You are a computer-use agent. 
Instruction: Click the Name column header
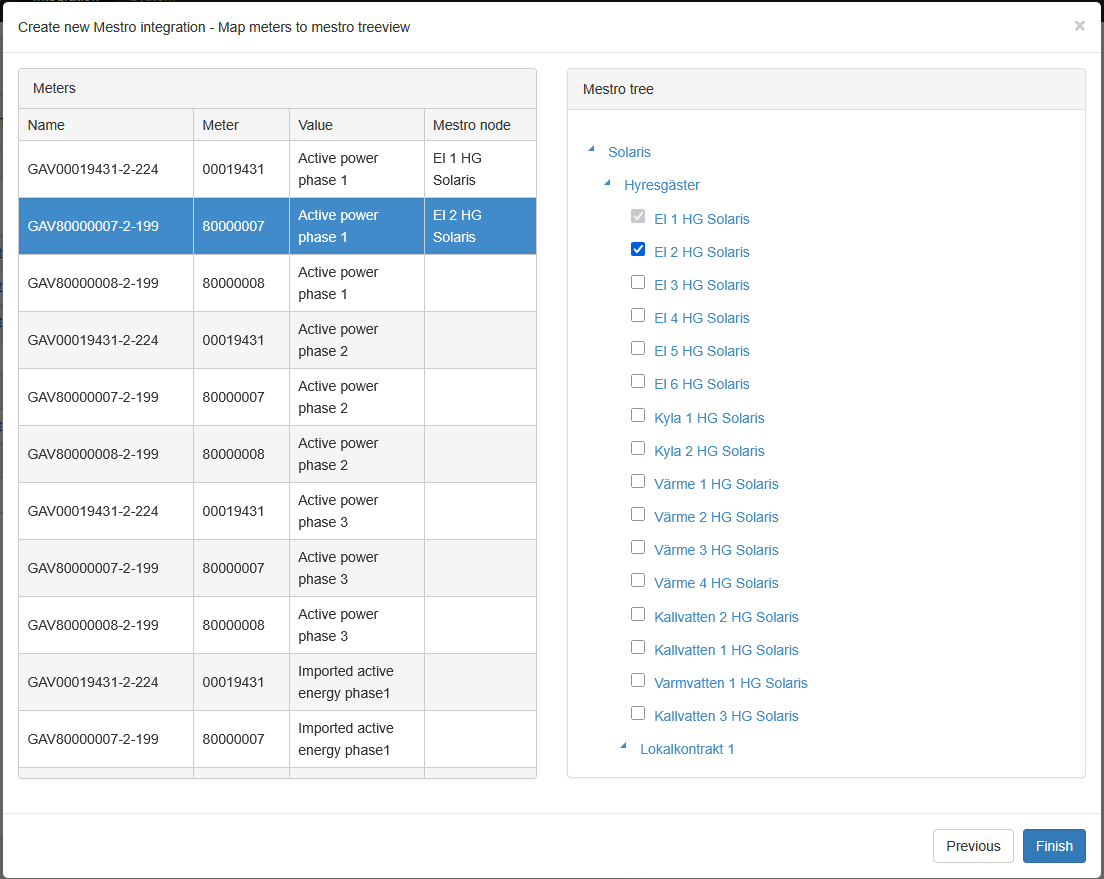(x=106, y=125)
